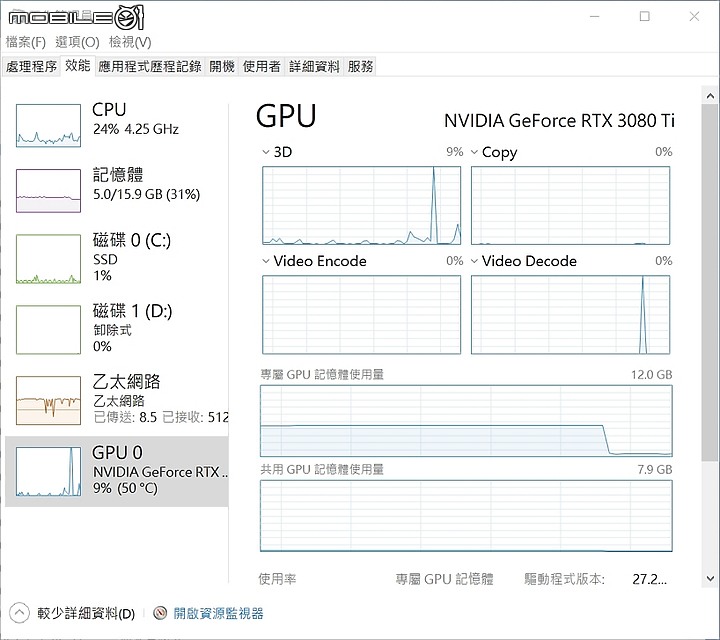Image resolution: width=720 pixels, height=640 pixels.
Task: Click the CPU label in sidebar
Action: pyautogui.click(x=109, y=110)
